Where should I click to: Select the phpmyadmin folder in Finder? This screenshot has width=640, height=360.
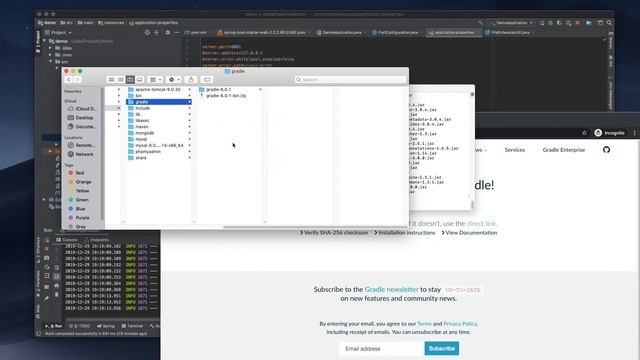(159, 151)
